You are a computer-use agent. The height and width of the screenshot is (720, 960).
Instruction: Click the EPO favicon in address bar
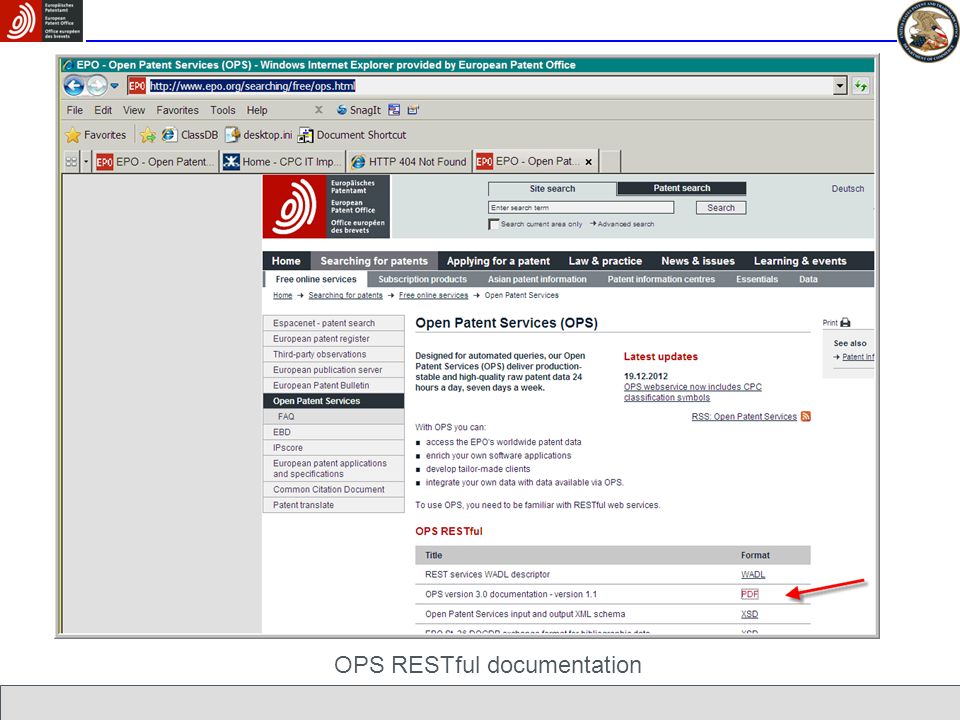pyautogui.click(x=137, y=86)
